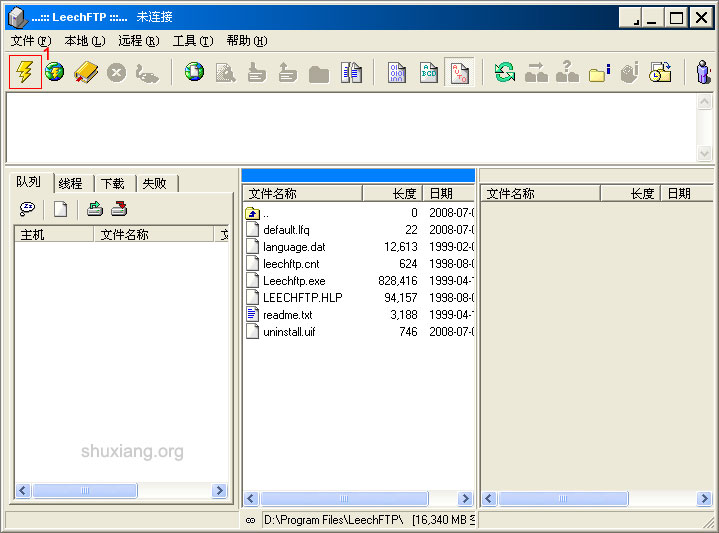The height and width of the screenshot is (533, 719).
Task: Click the greyed folders with arrow icon
Action: point(536,72)
